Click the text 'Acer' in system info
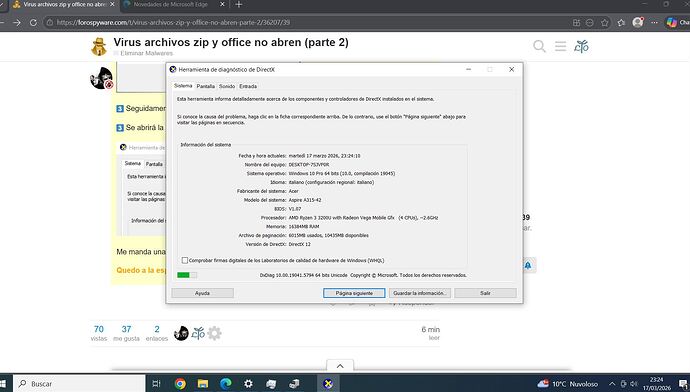 point(294,191)
